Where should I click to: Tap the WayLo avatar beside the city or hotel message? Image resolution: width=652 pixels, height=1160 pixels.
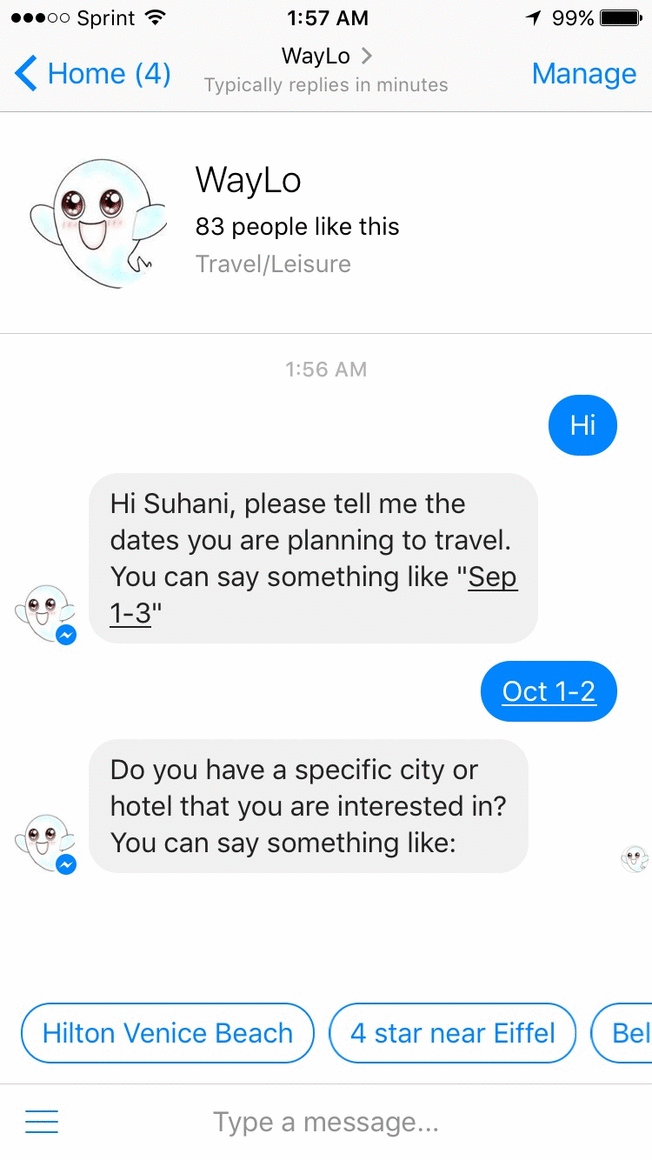(x=45, y=843)
